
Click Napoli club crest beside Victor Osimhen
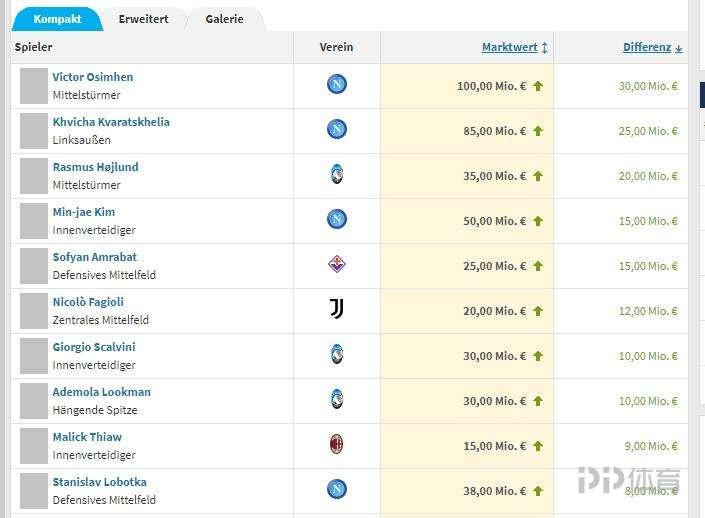[x=336, y=85]
